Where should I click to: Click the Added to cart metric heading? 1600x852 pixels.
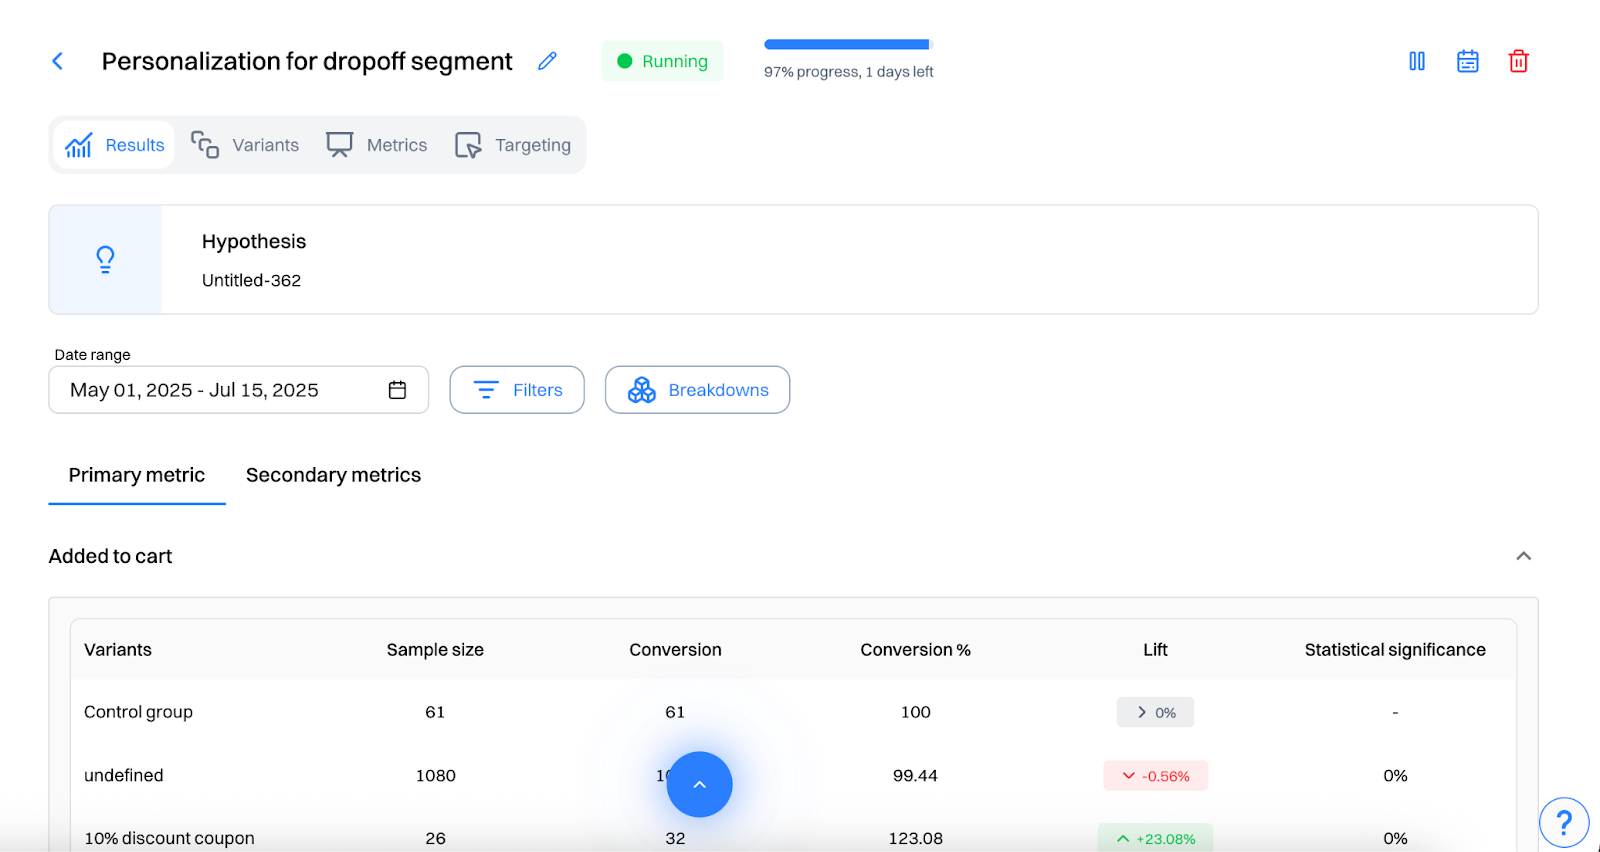pos(110,556)
